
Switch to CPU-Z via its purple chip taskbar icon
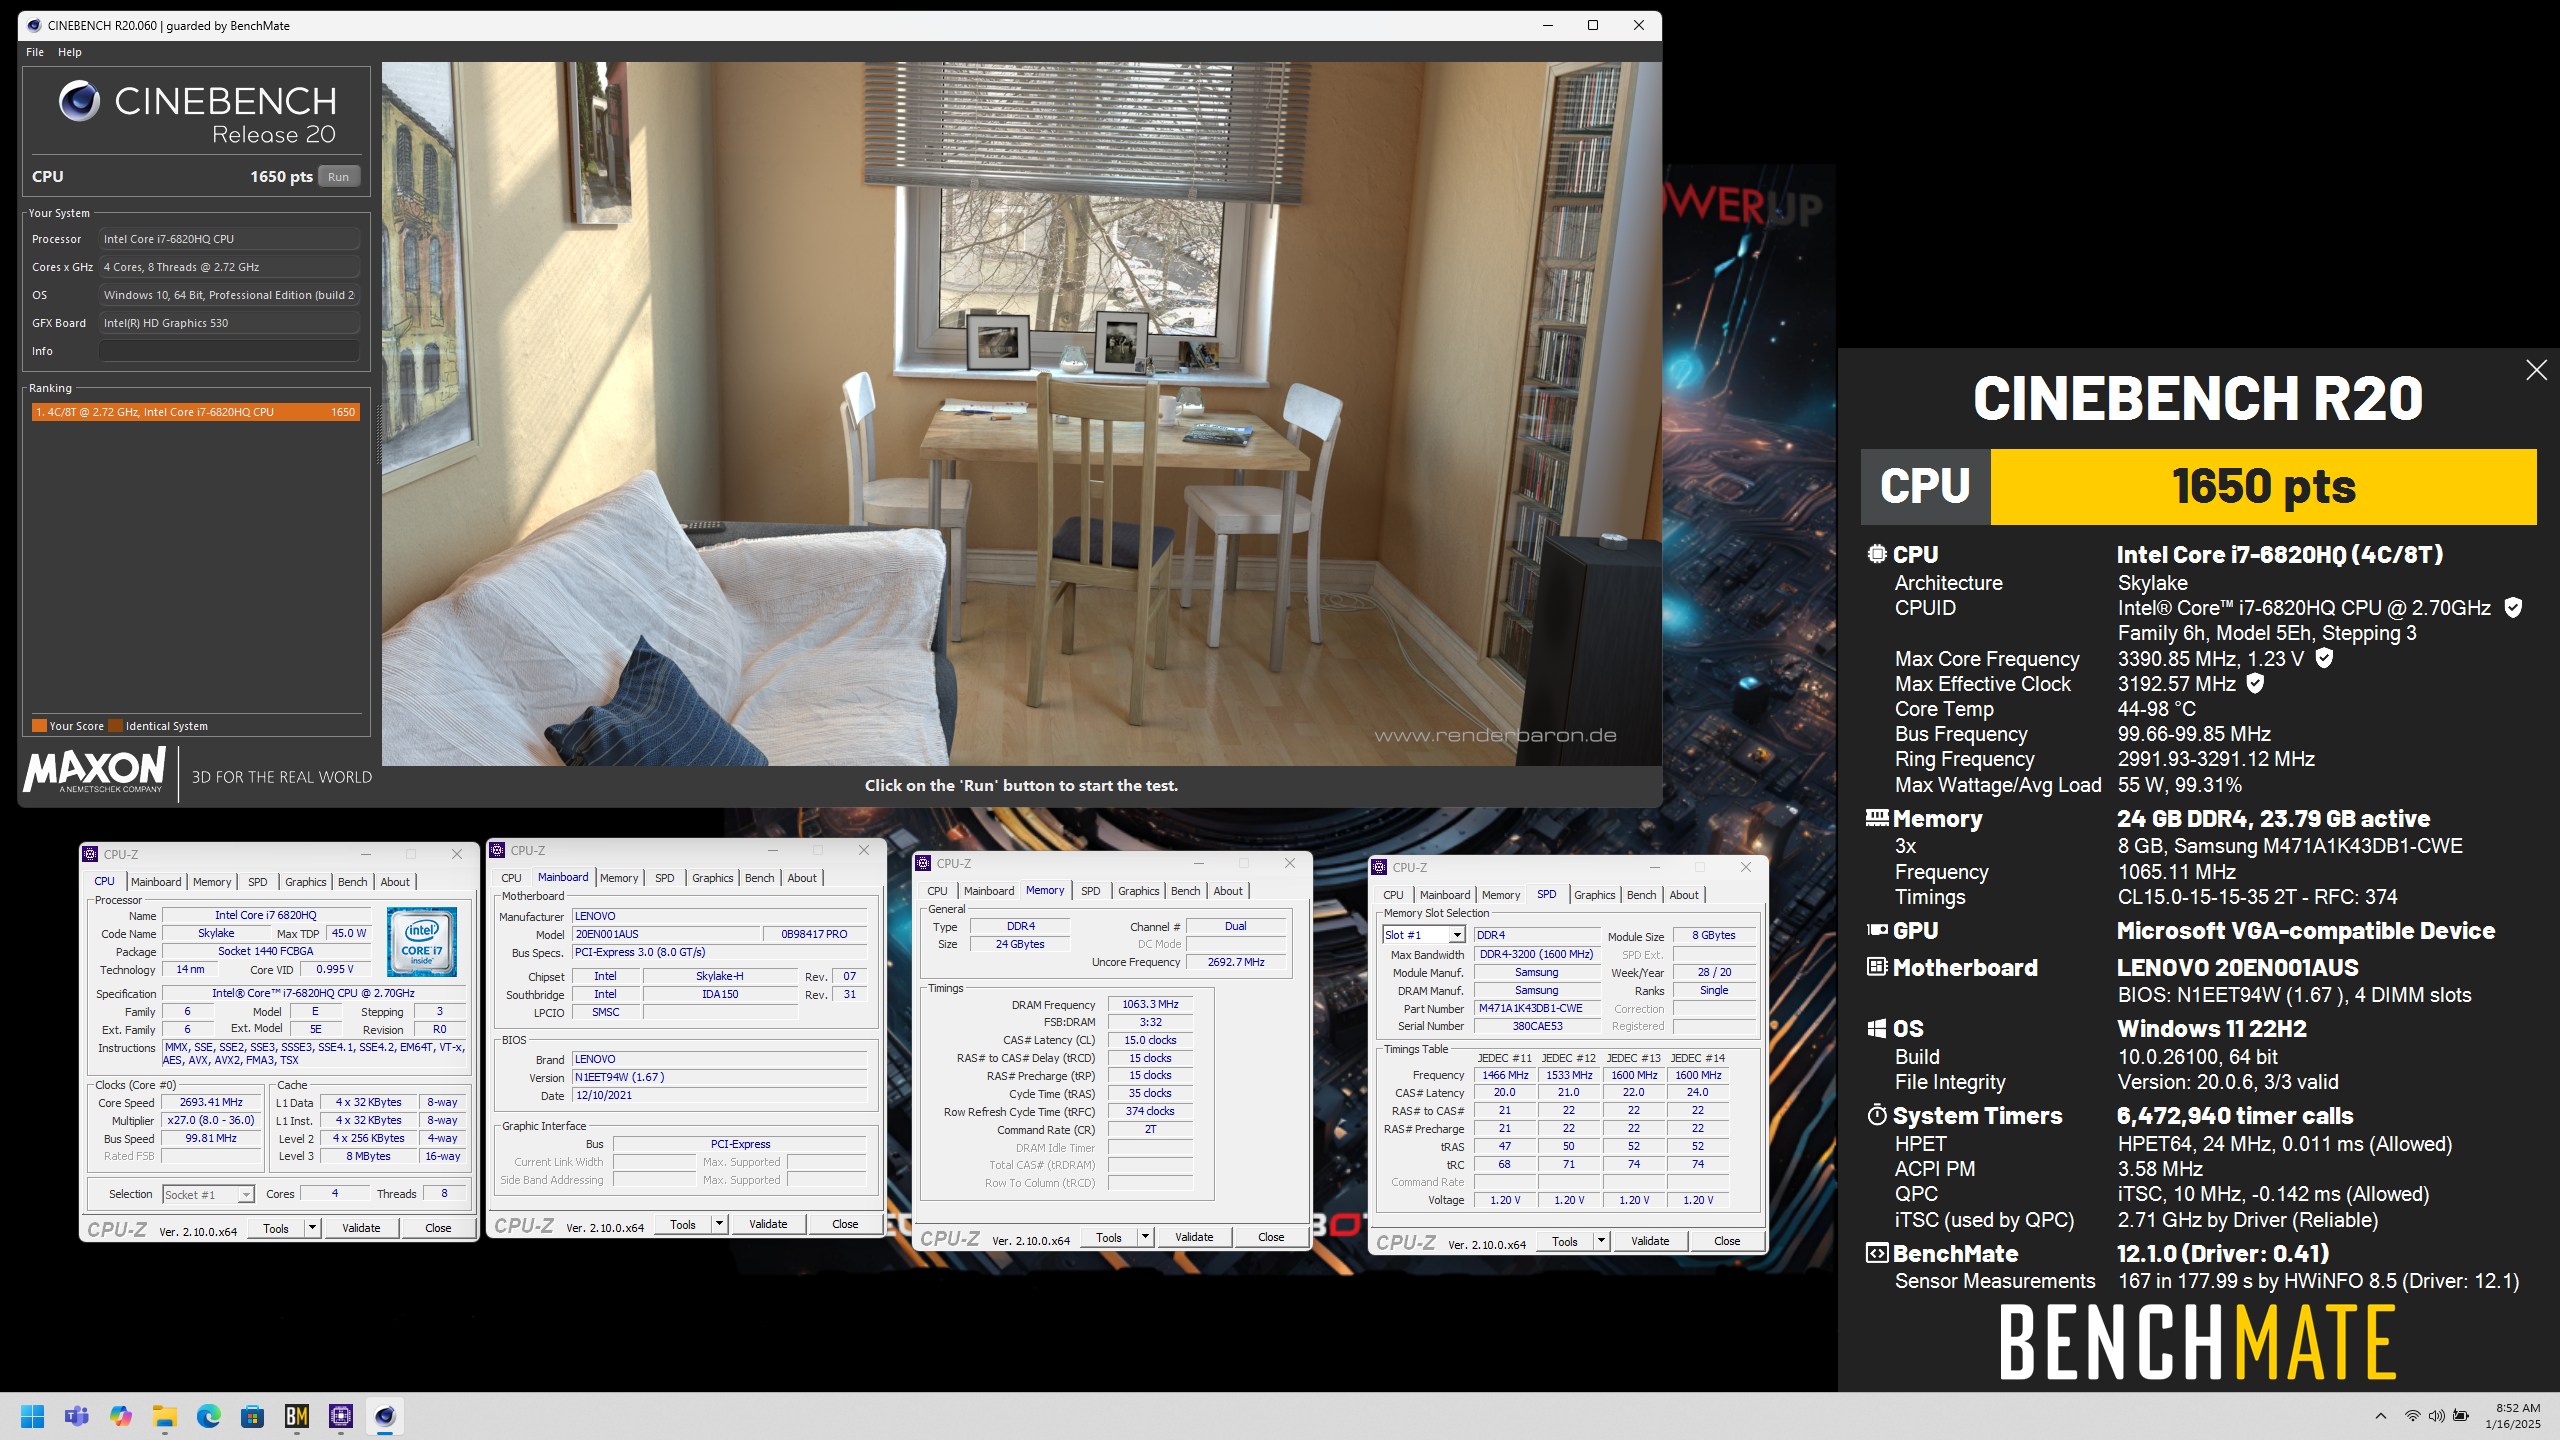click(341, 1416)
